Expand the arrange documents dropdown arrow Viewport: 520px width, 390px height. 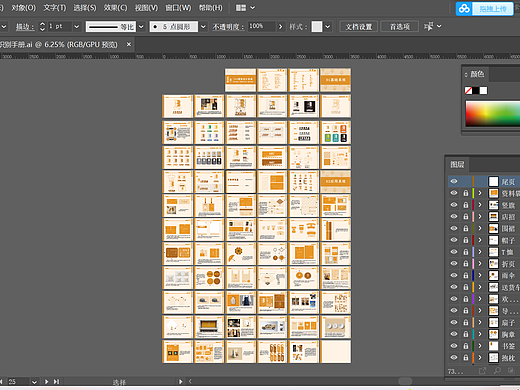[x=253, y=8]
